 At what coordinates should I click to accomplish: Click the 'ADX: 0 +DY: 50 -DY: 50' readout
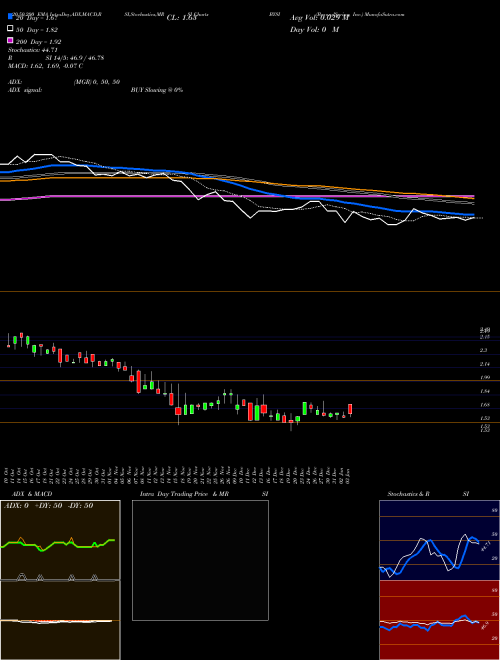[48, 506]
